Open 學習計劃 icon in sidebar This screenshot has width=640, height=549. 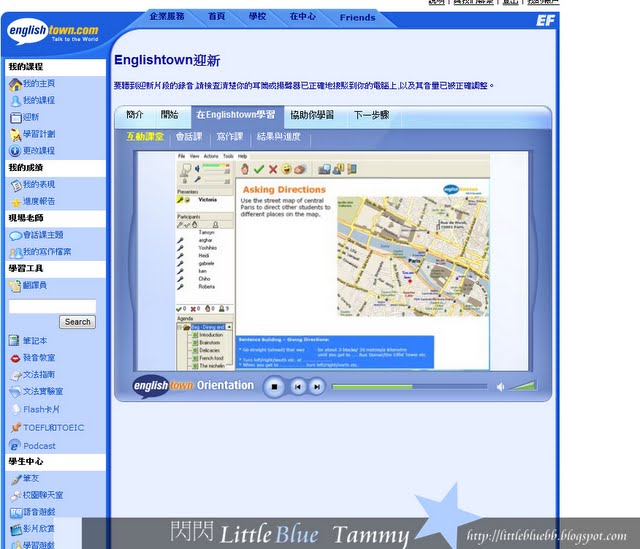tap(15, 135)
